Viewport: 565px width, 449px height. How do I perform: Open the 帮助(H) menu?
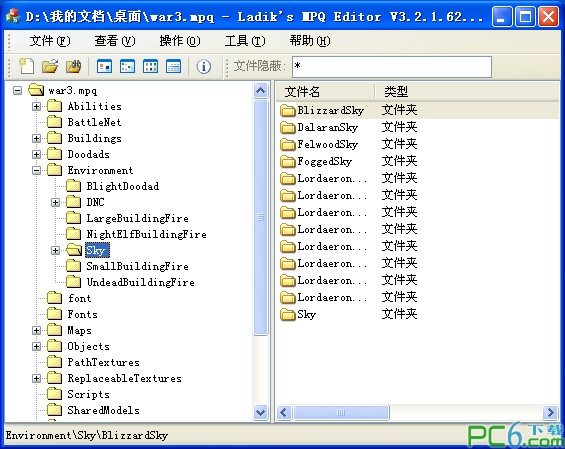point(310,41)
